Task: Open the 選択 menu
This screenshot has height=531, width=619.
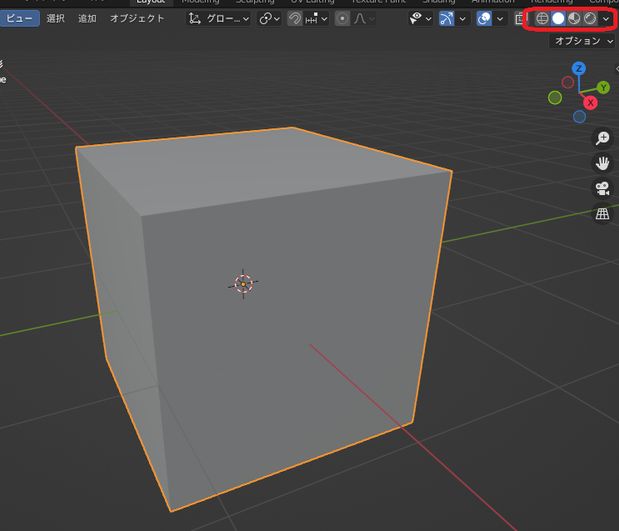Action: click(55, 19)
